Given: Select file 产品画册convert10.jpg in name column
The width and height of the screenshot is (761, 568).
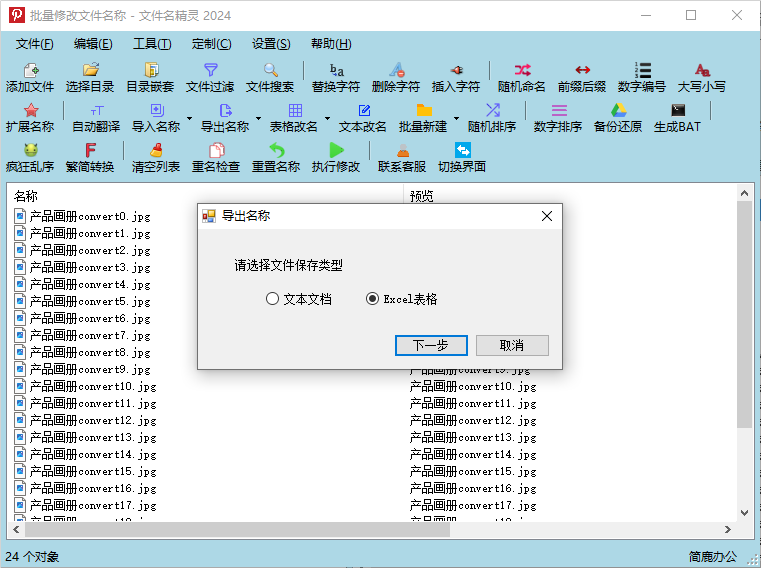Looking at the screenshot, I should 85,386.
